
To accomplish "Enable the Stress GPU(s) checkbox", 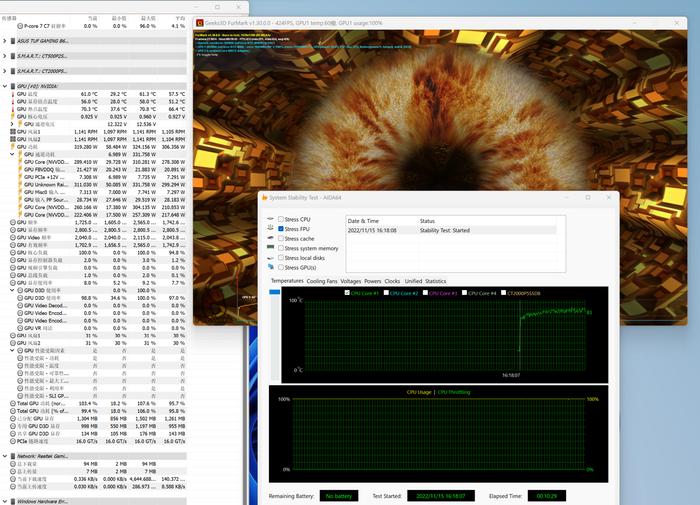I will point(281,267).
